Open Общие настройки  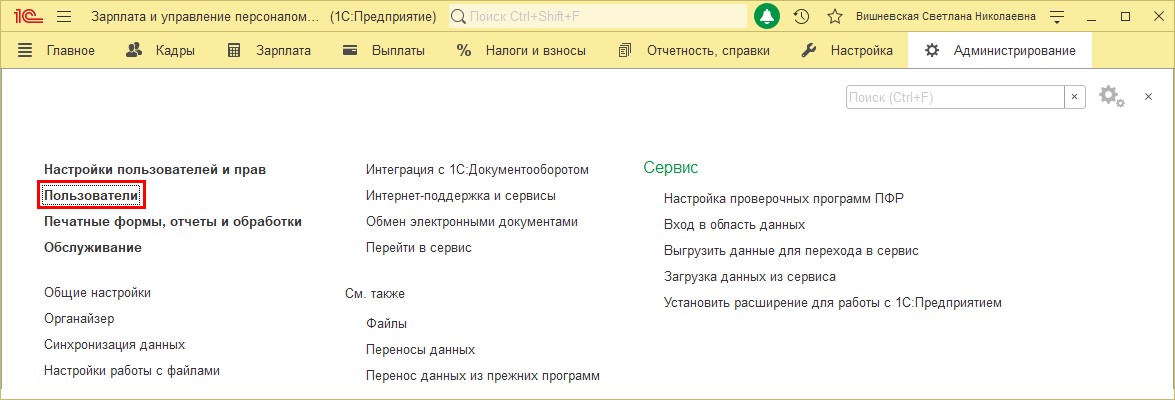tap(97, 292)
